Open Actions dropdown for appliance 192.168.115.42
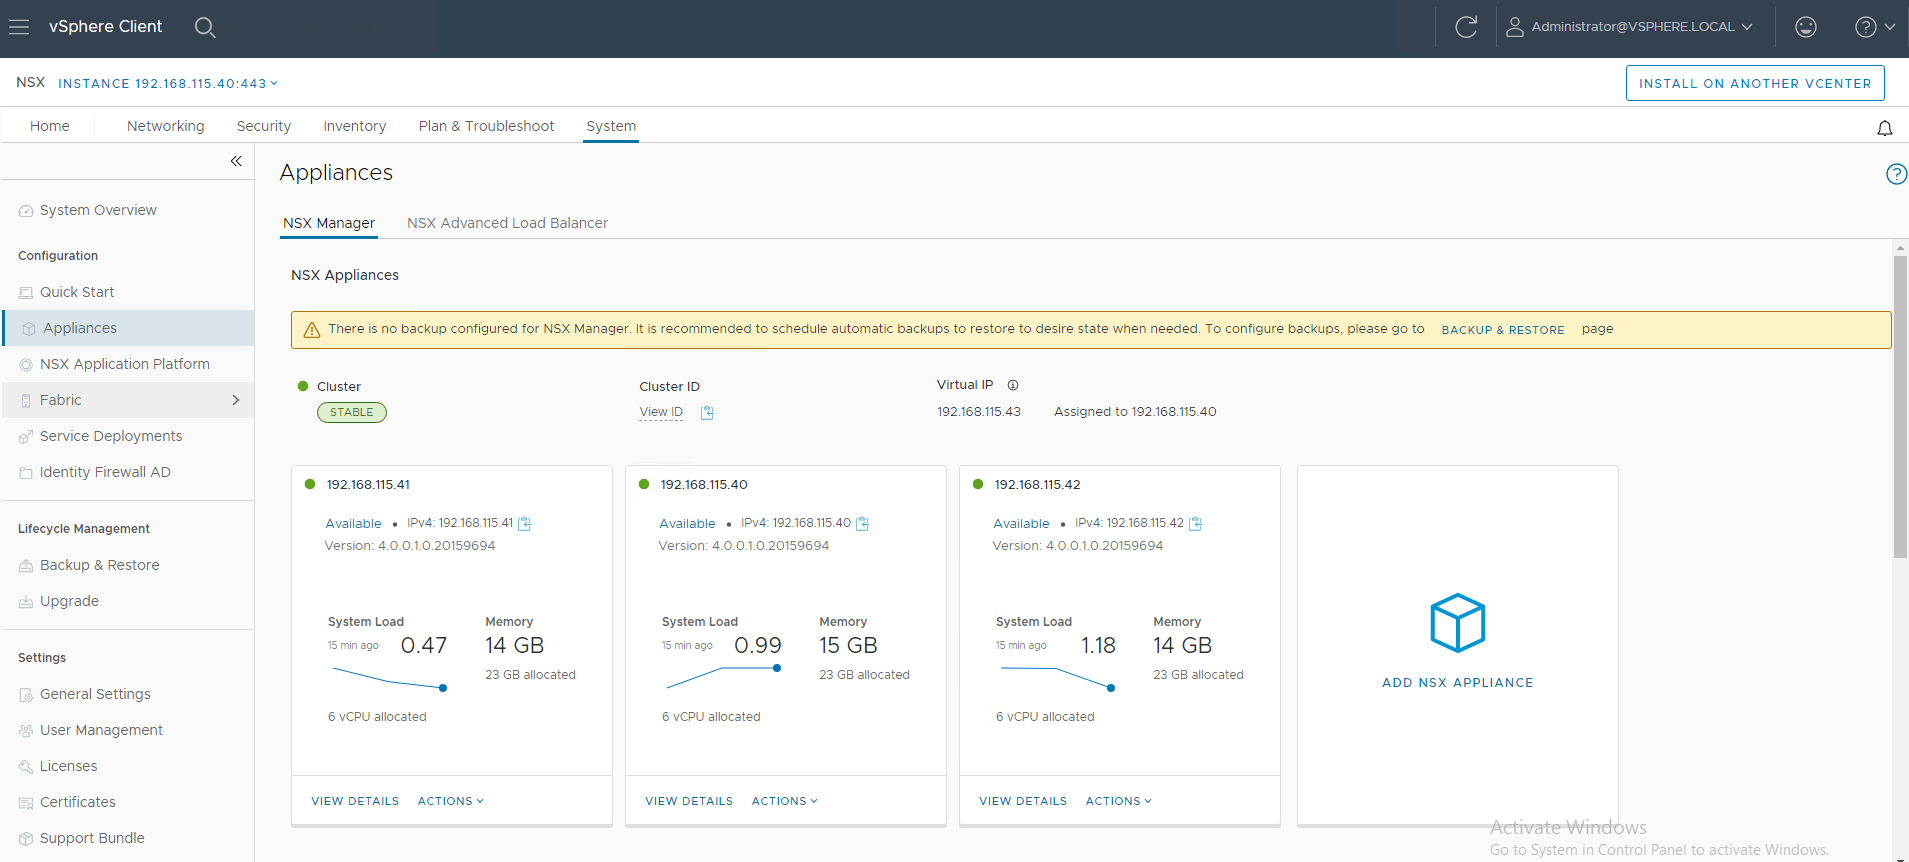 pos(1118,801)
